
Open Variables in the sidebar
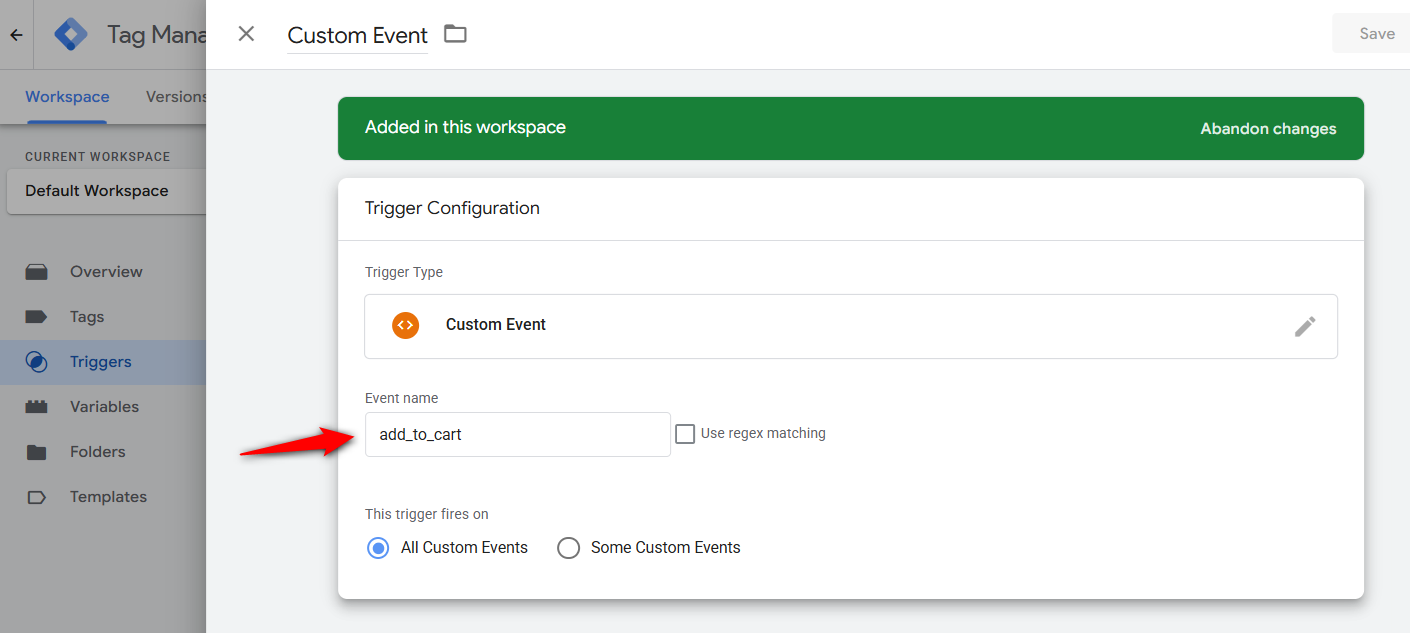pyautogui.click(x=104, y=407)
